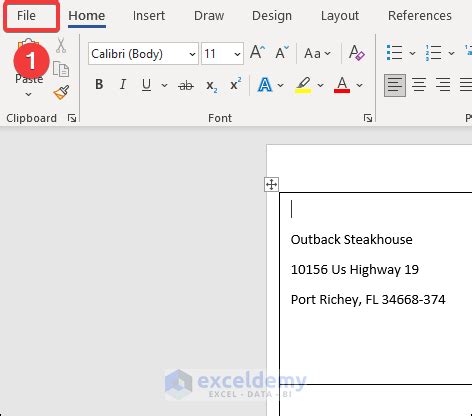
Task: Apply red font color
Action: 342,85
